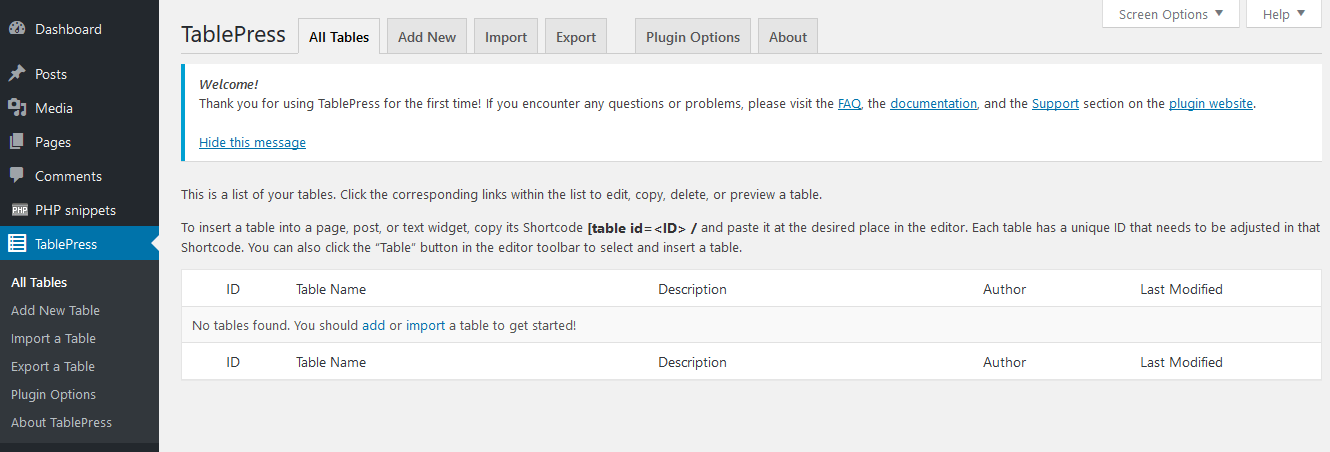Open Posts menu label in sidebar

tap(51, 74)
